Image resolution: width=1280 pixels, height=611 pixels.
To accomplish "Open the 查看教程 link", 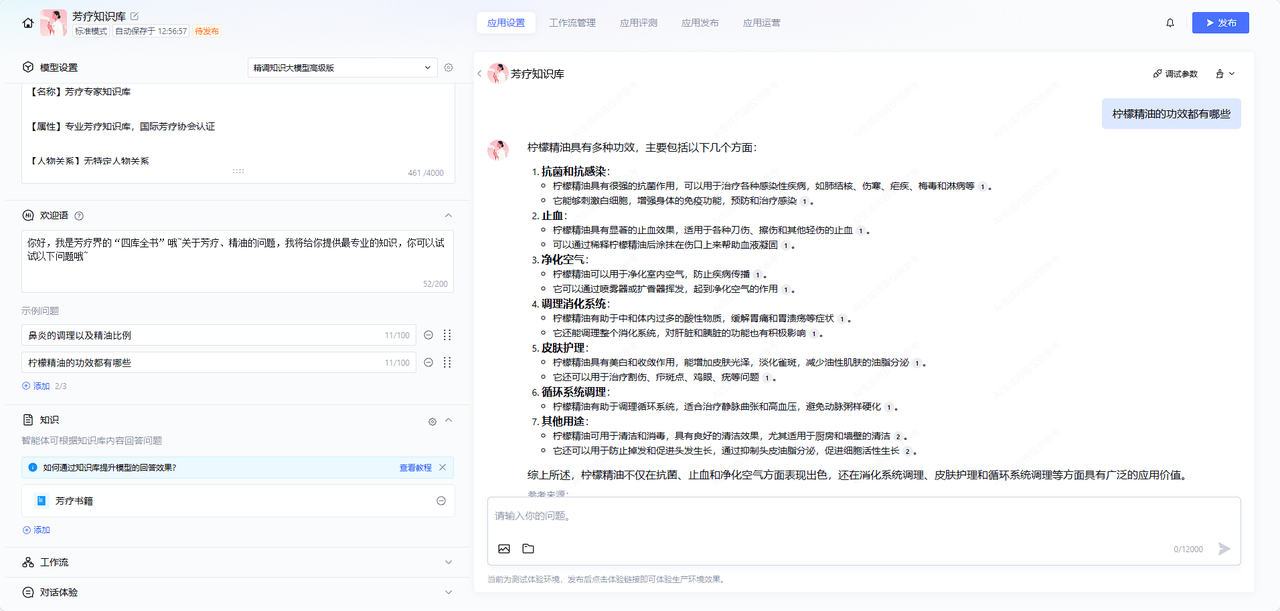I will coord(415,467).
